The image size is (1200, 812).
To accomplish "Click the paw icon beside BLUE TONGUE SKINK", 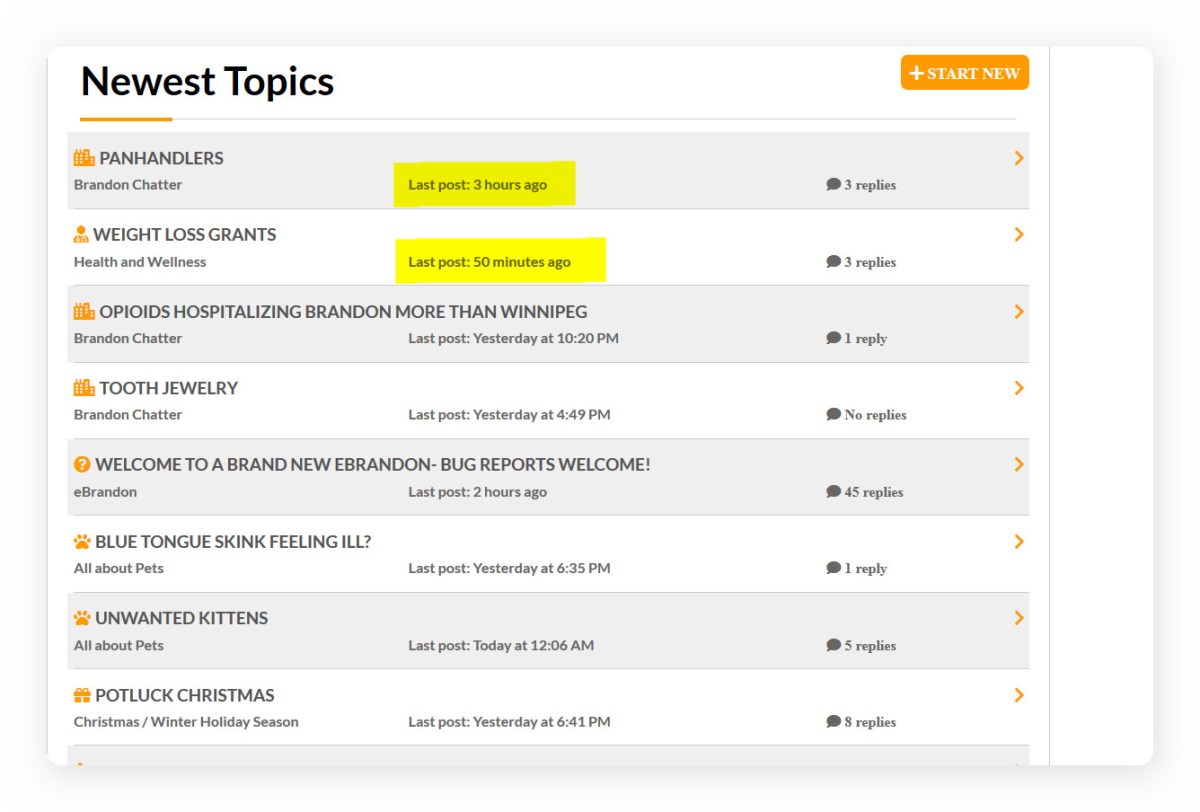I will point(82,542).
